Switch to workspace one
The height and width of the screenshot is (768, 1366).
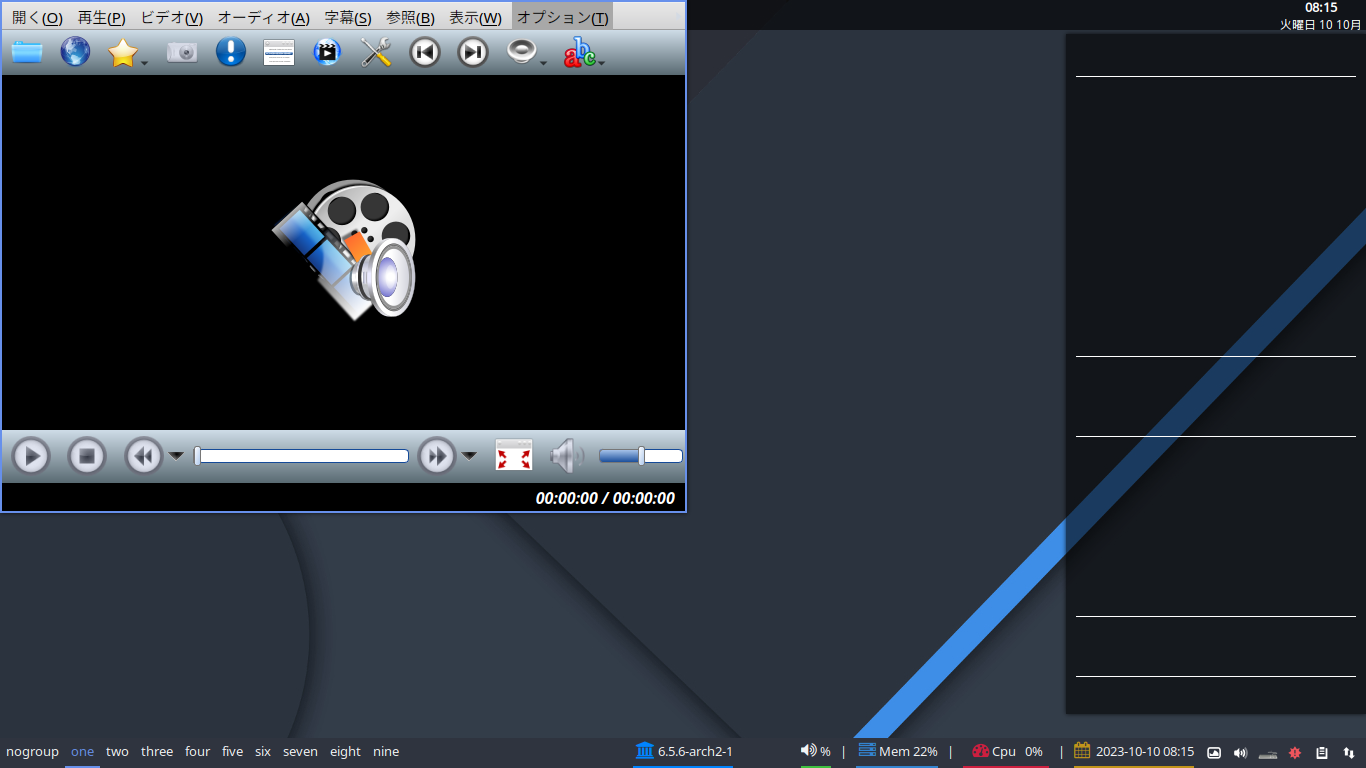tap(82, 751)
